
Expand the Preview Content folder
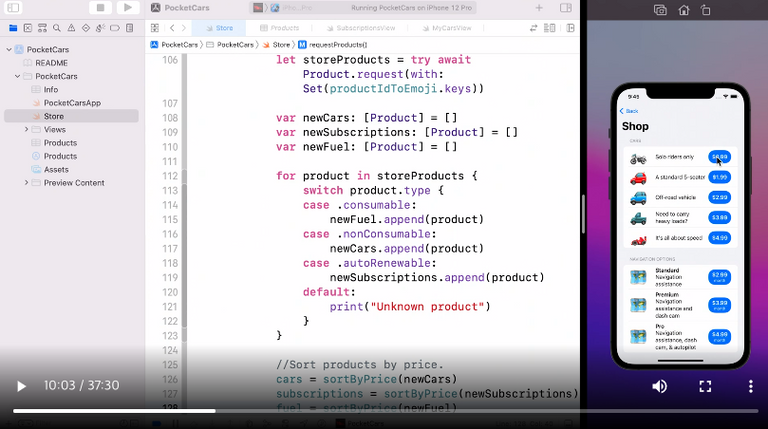pyautogui.click(x=26, y=183)
